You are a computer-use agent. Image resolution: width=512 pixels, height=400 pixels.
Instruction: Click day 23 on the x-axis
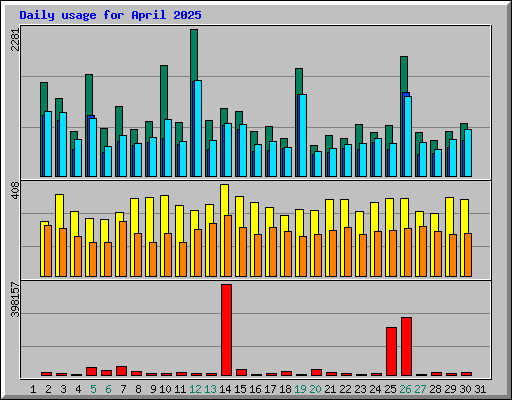(360, 389)
